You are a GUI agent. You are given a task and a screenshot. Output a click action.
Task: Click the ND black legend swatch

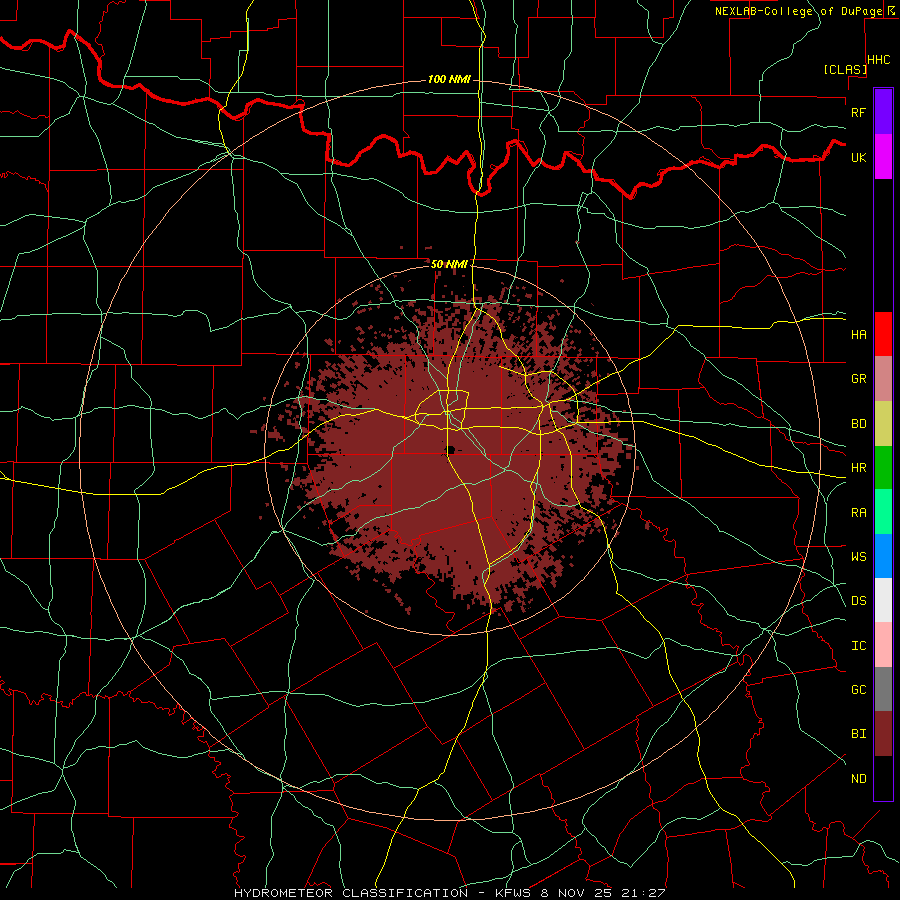coord(883,778)
